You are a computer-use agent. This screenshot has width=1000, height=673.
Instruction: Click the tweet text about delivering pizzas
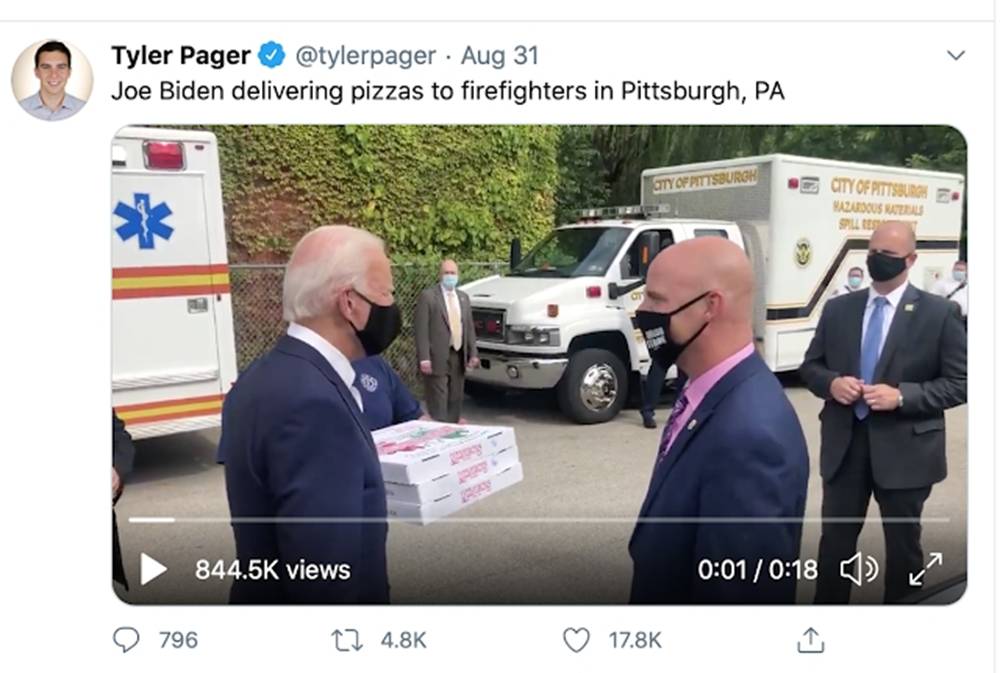[448, 91]
